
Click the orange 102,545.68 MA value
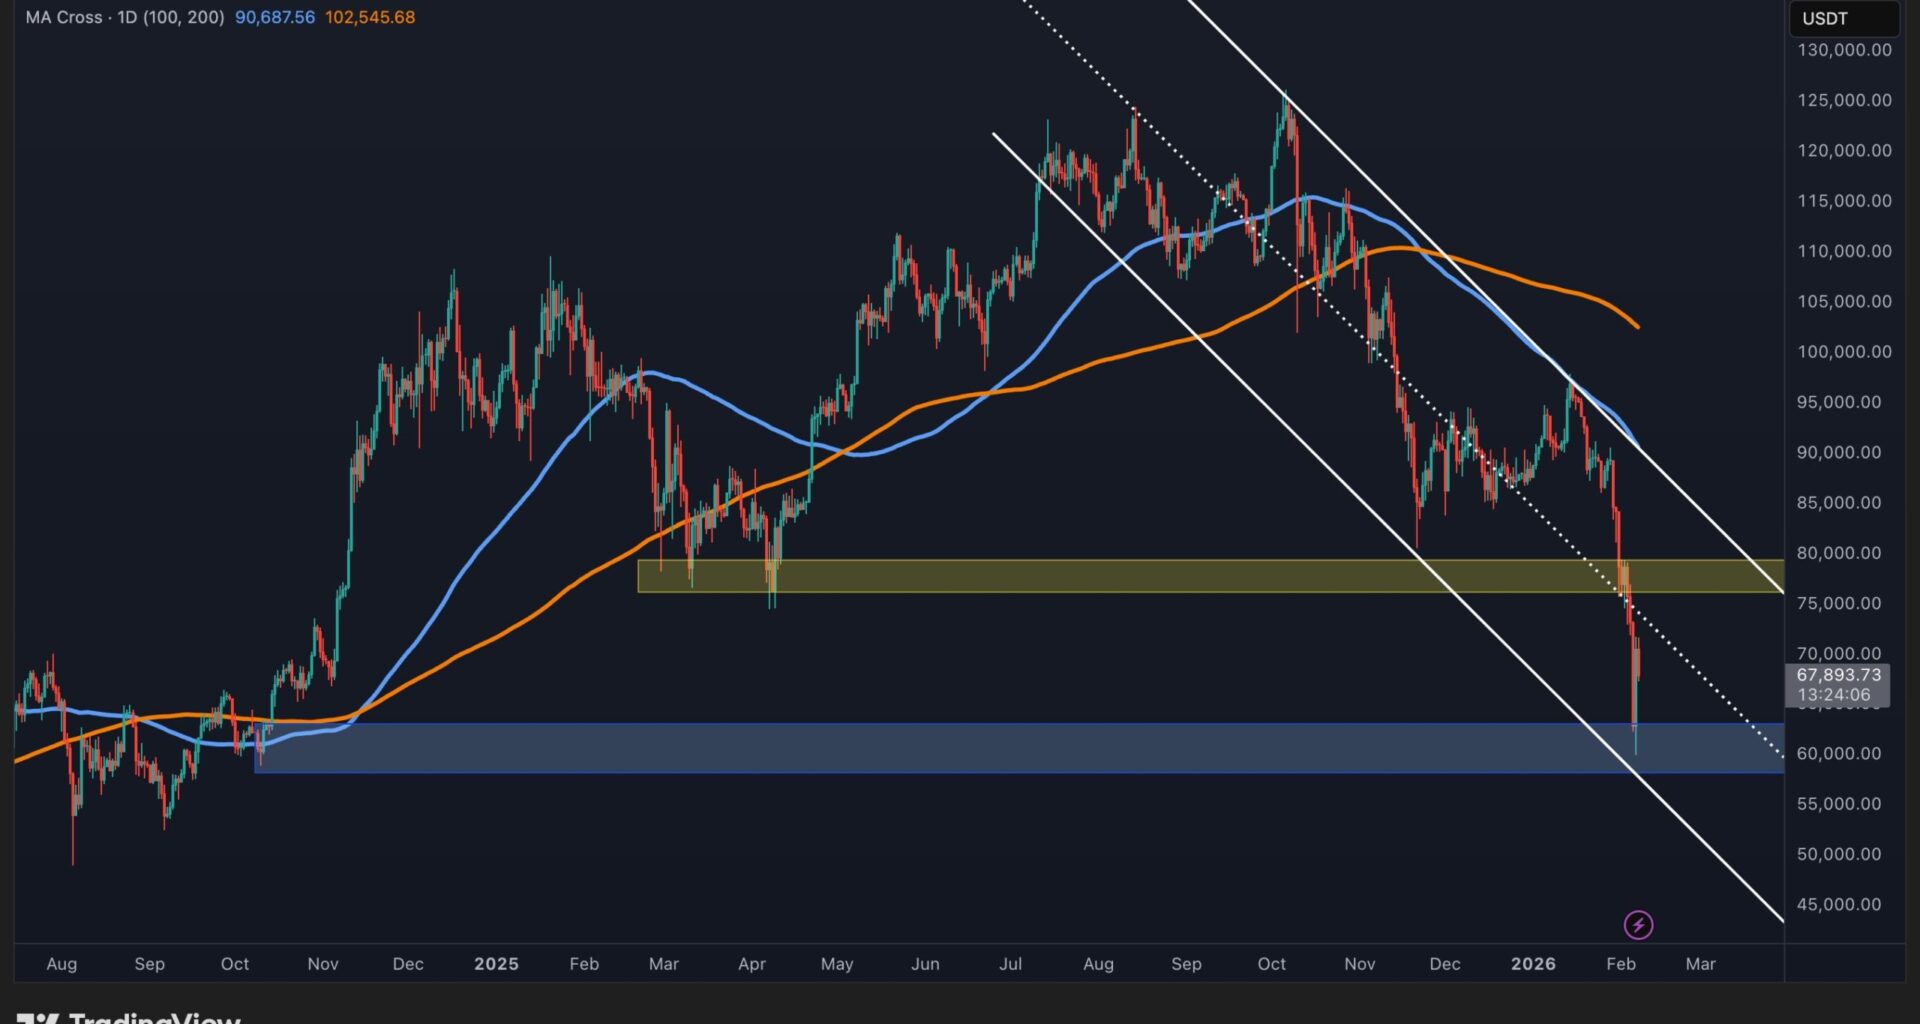click(x=369, y=17)
